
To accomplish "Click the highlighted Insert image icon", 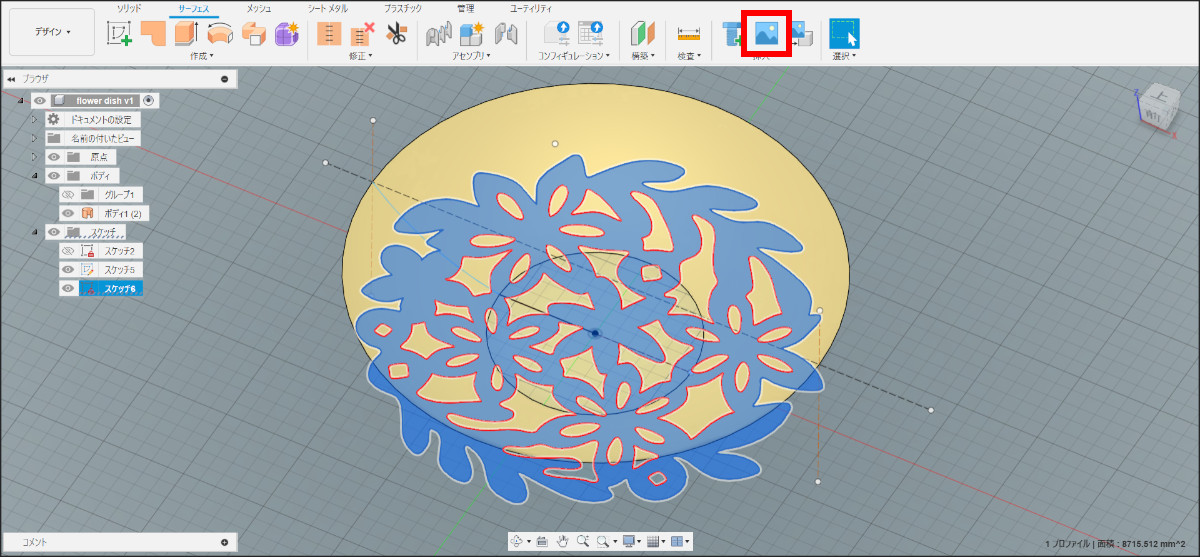I will (766, 34).
